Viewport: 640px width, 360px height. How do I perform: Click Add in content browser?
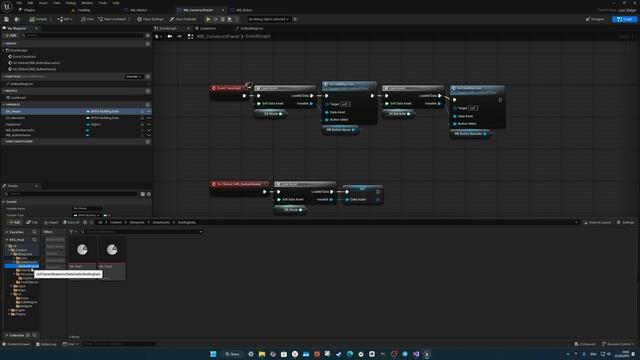click(14, 222)
